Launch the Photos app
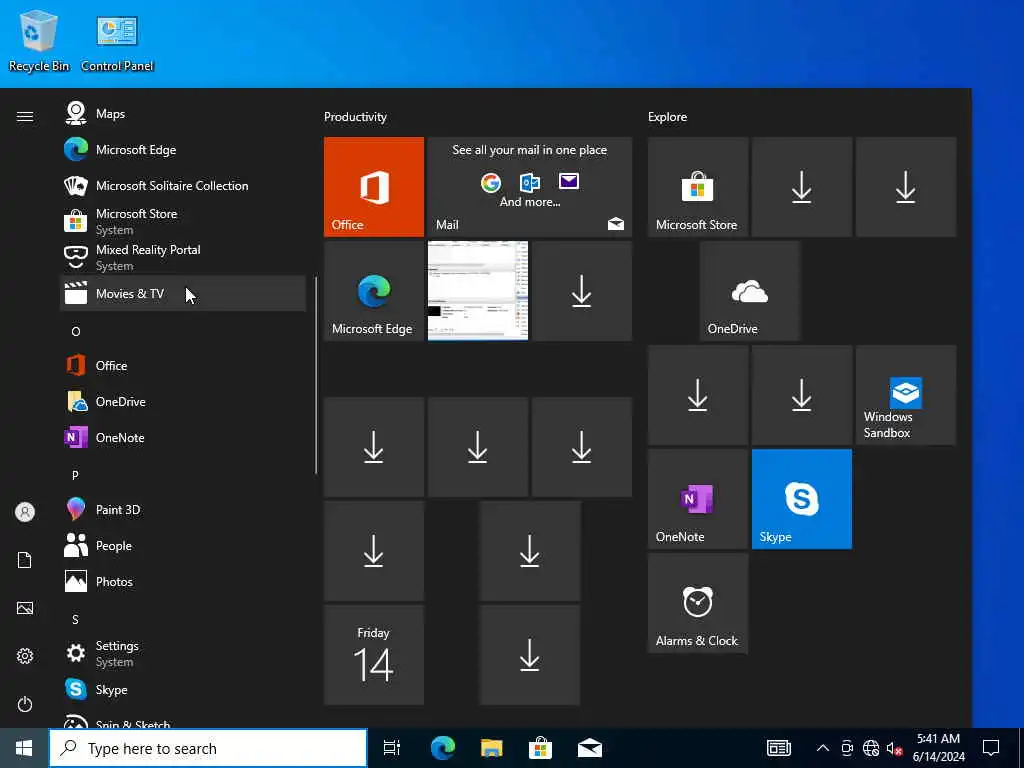The image size is (1024, 768). coord(183,581)
